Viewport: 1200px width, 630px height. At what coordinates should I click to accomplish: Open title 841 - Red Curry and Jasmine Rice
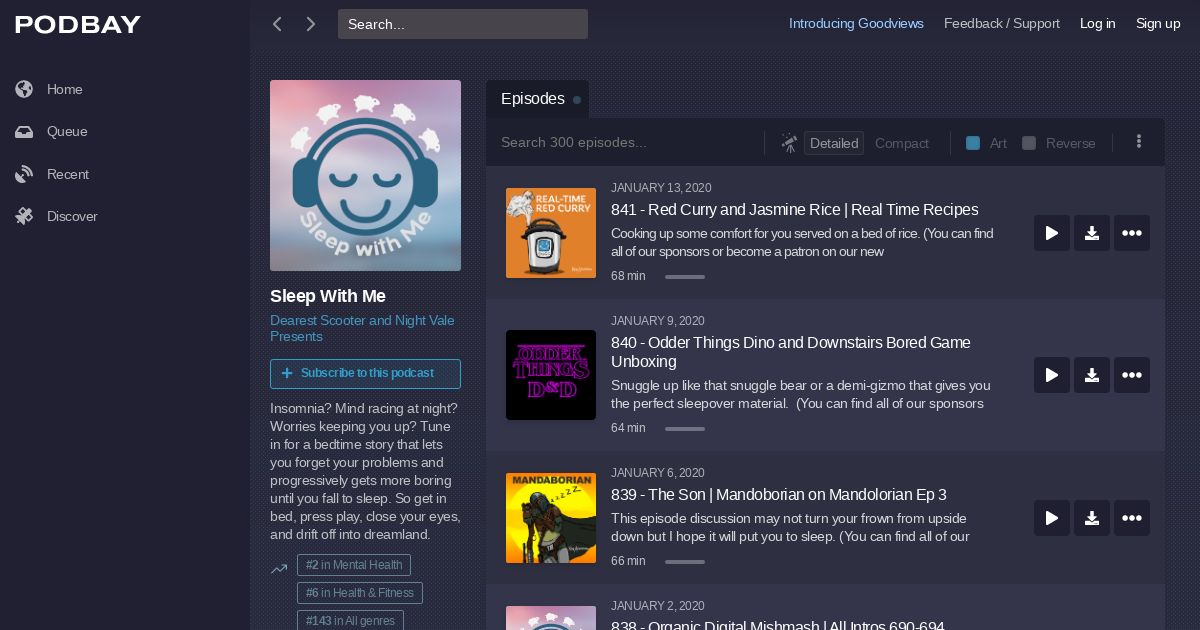[x=795, y=210]
